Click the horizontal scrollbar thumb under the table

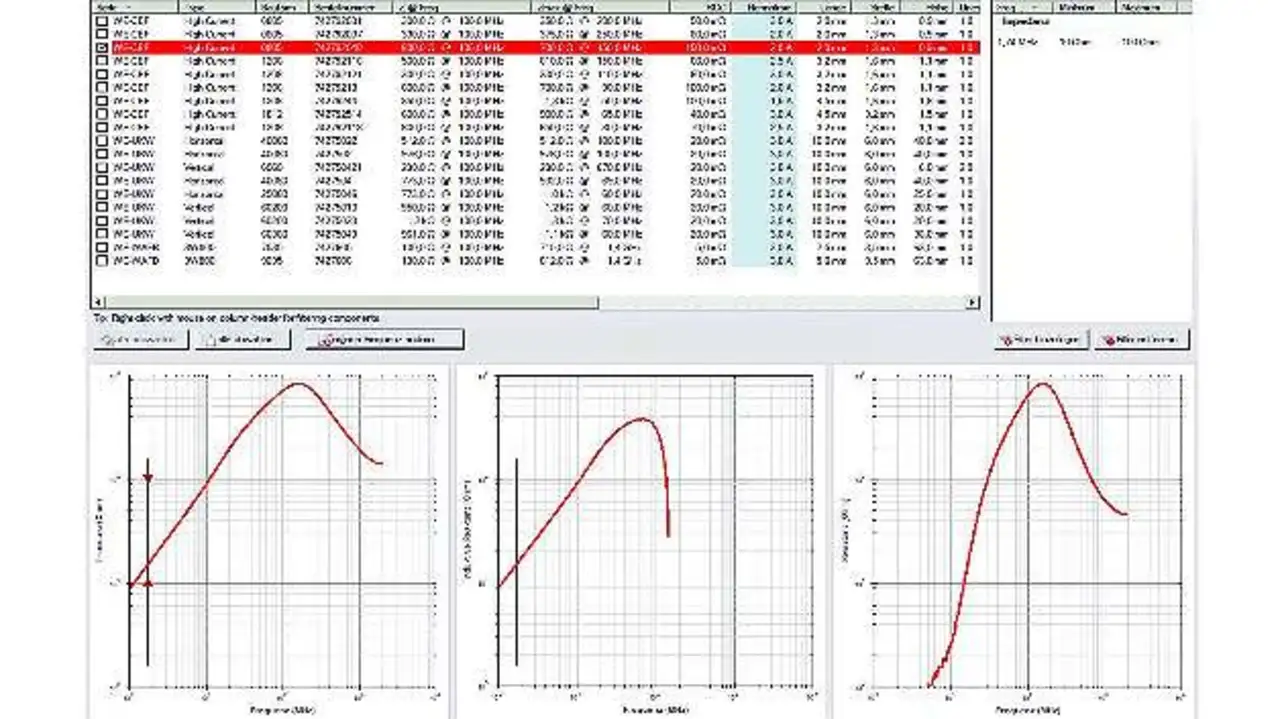[350, 302]
